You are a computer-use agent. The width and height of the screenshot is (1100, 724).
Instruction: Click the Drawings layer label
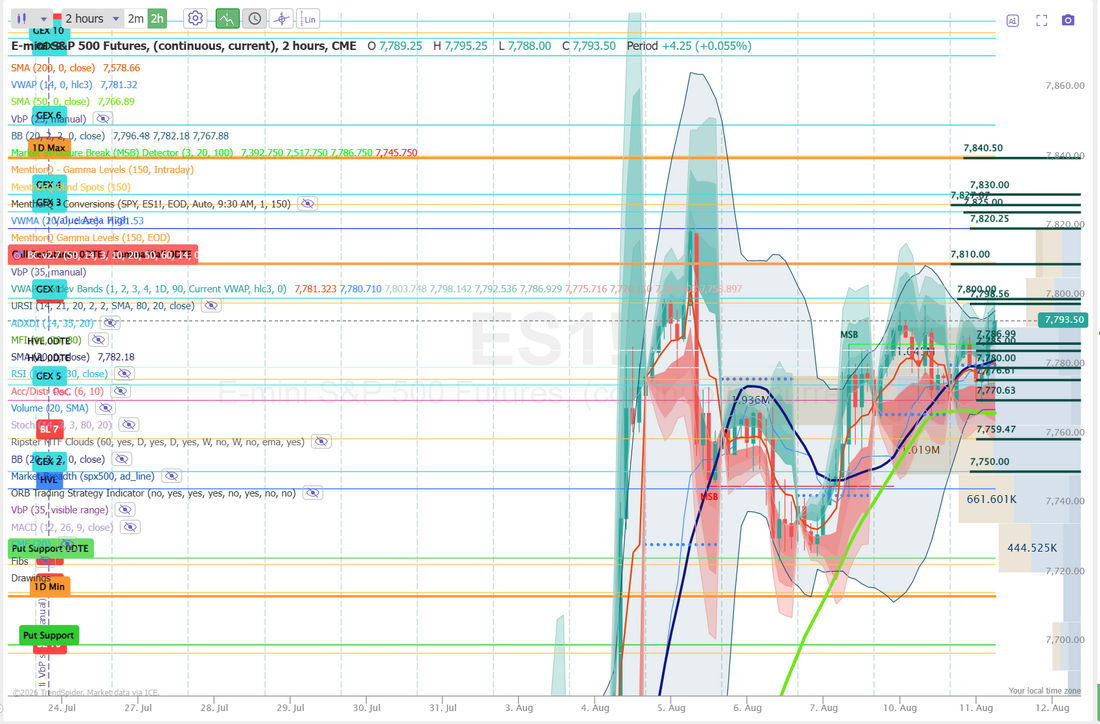[x=30, y=578]
